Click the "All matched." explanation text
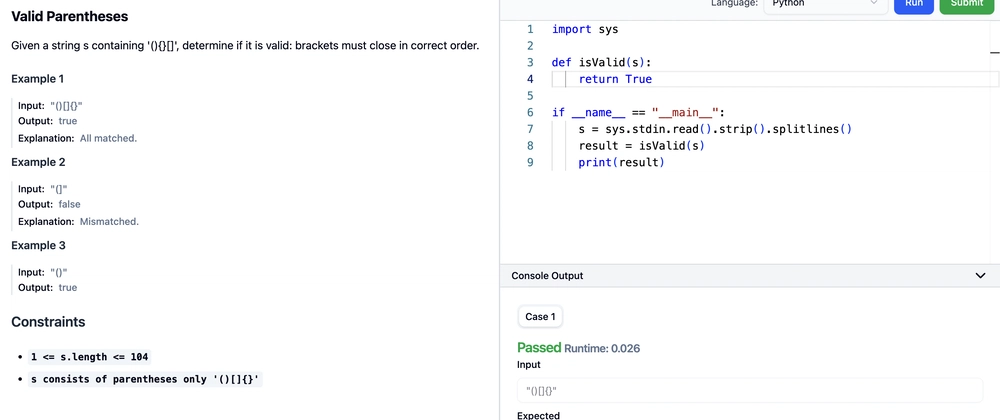Viewport: 1000px width, 420px height. pos(108,138)
